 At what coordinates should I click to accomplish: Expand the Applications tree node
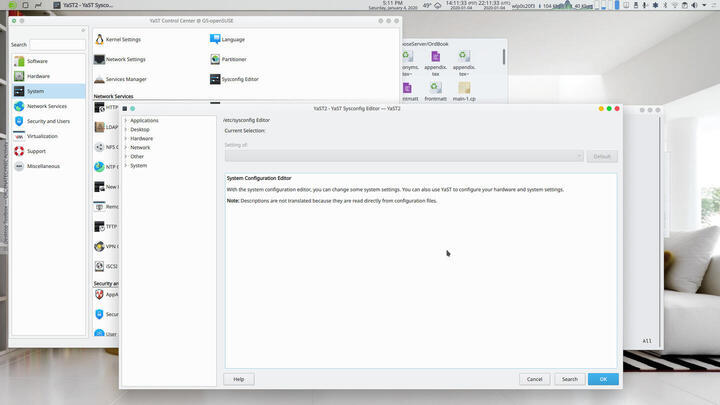coord(126,120)
